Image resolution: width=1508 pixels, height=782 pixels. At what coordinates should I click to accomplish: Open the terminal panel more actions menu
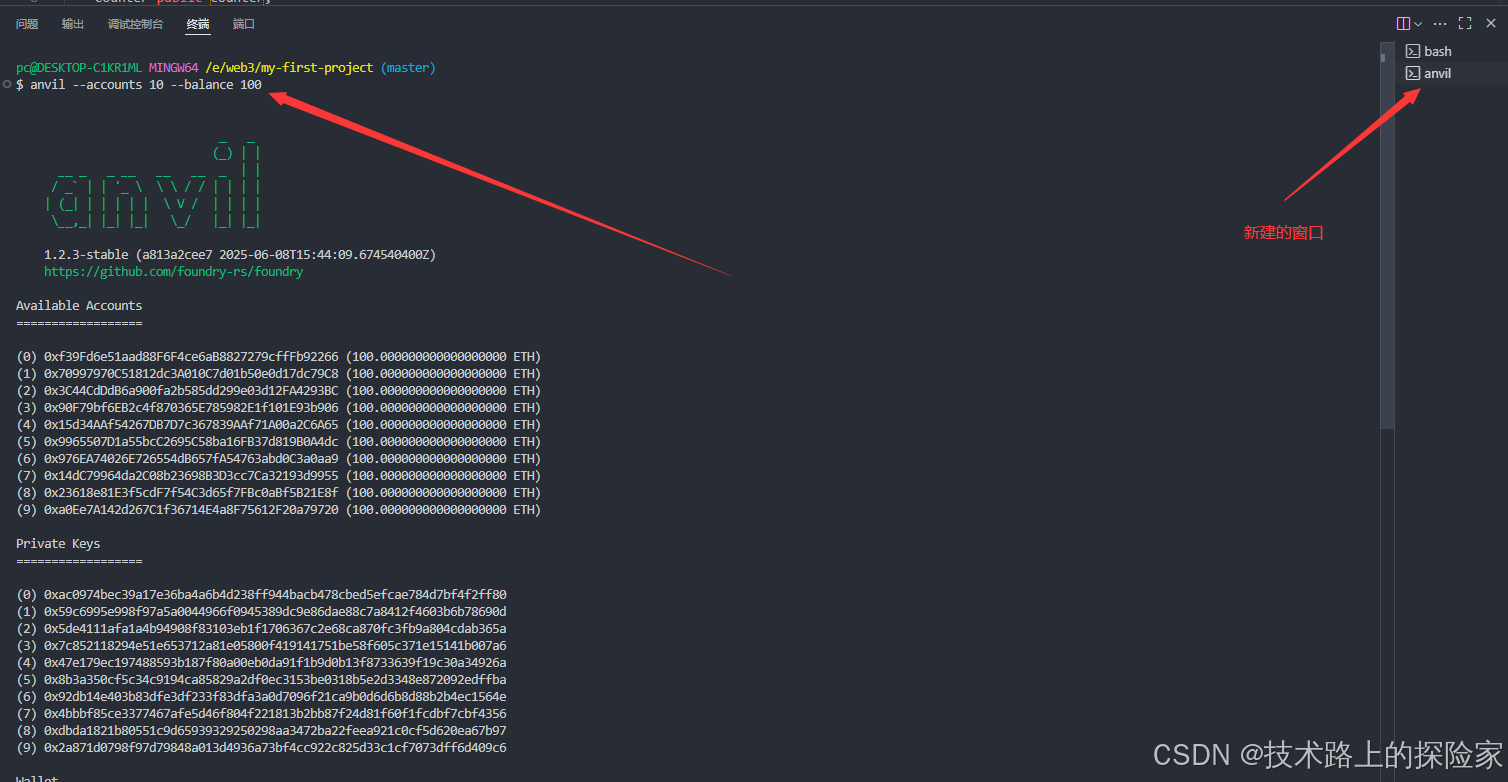click(1440, 23)
